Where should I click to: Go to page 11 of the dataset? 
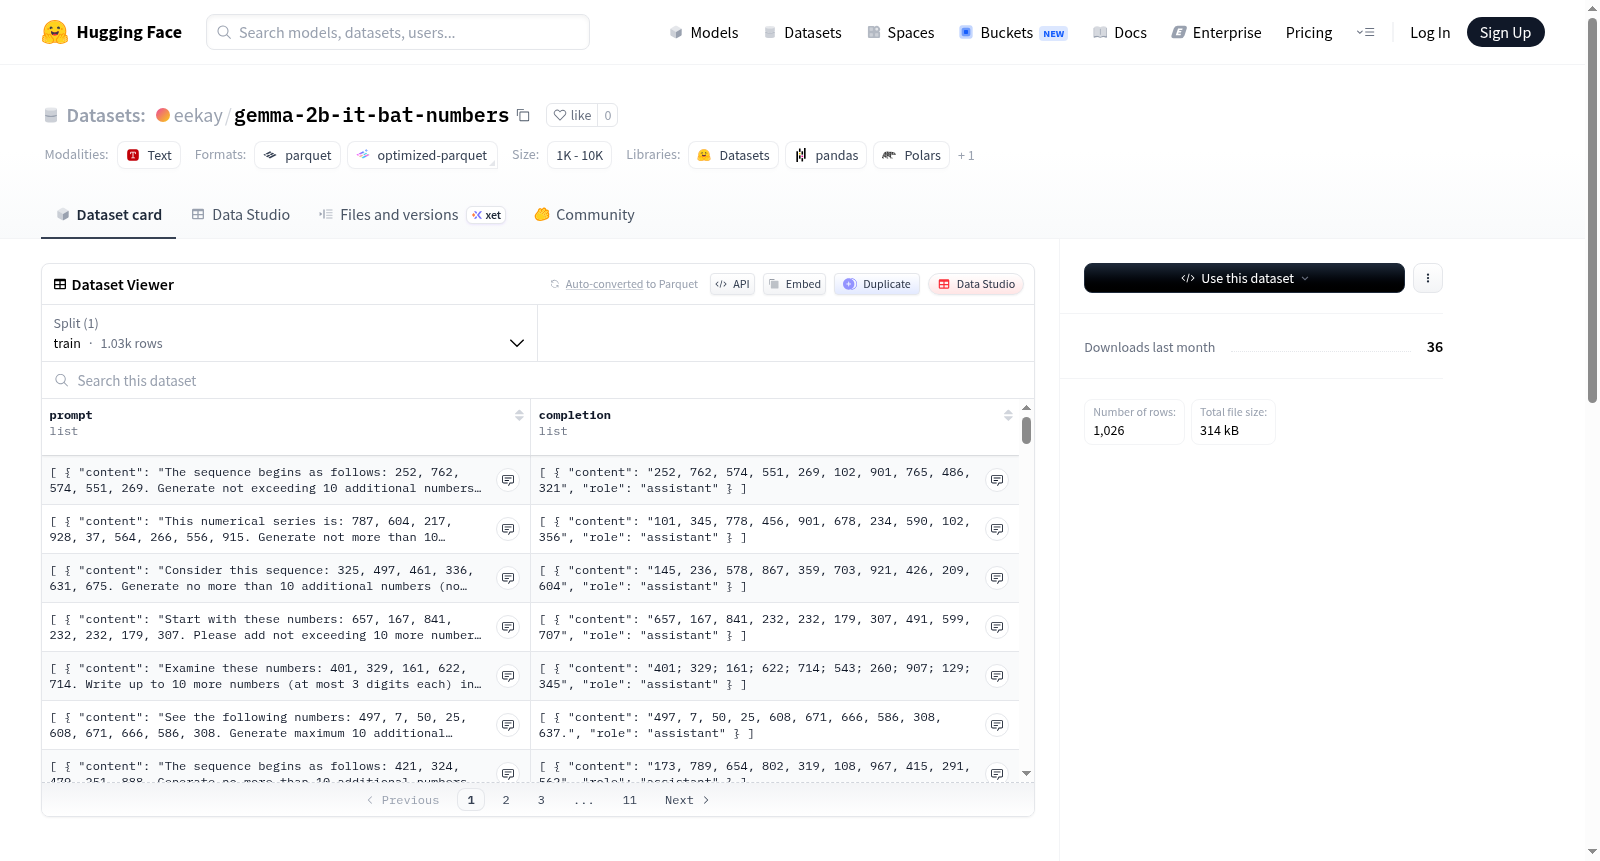click(x=630, y=800)
